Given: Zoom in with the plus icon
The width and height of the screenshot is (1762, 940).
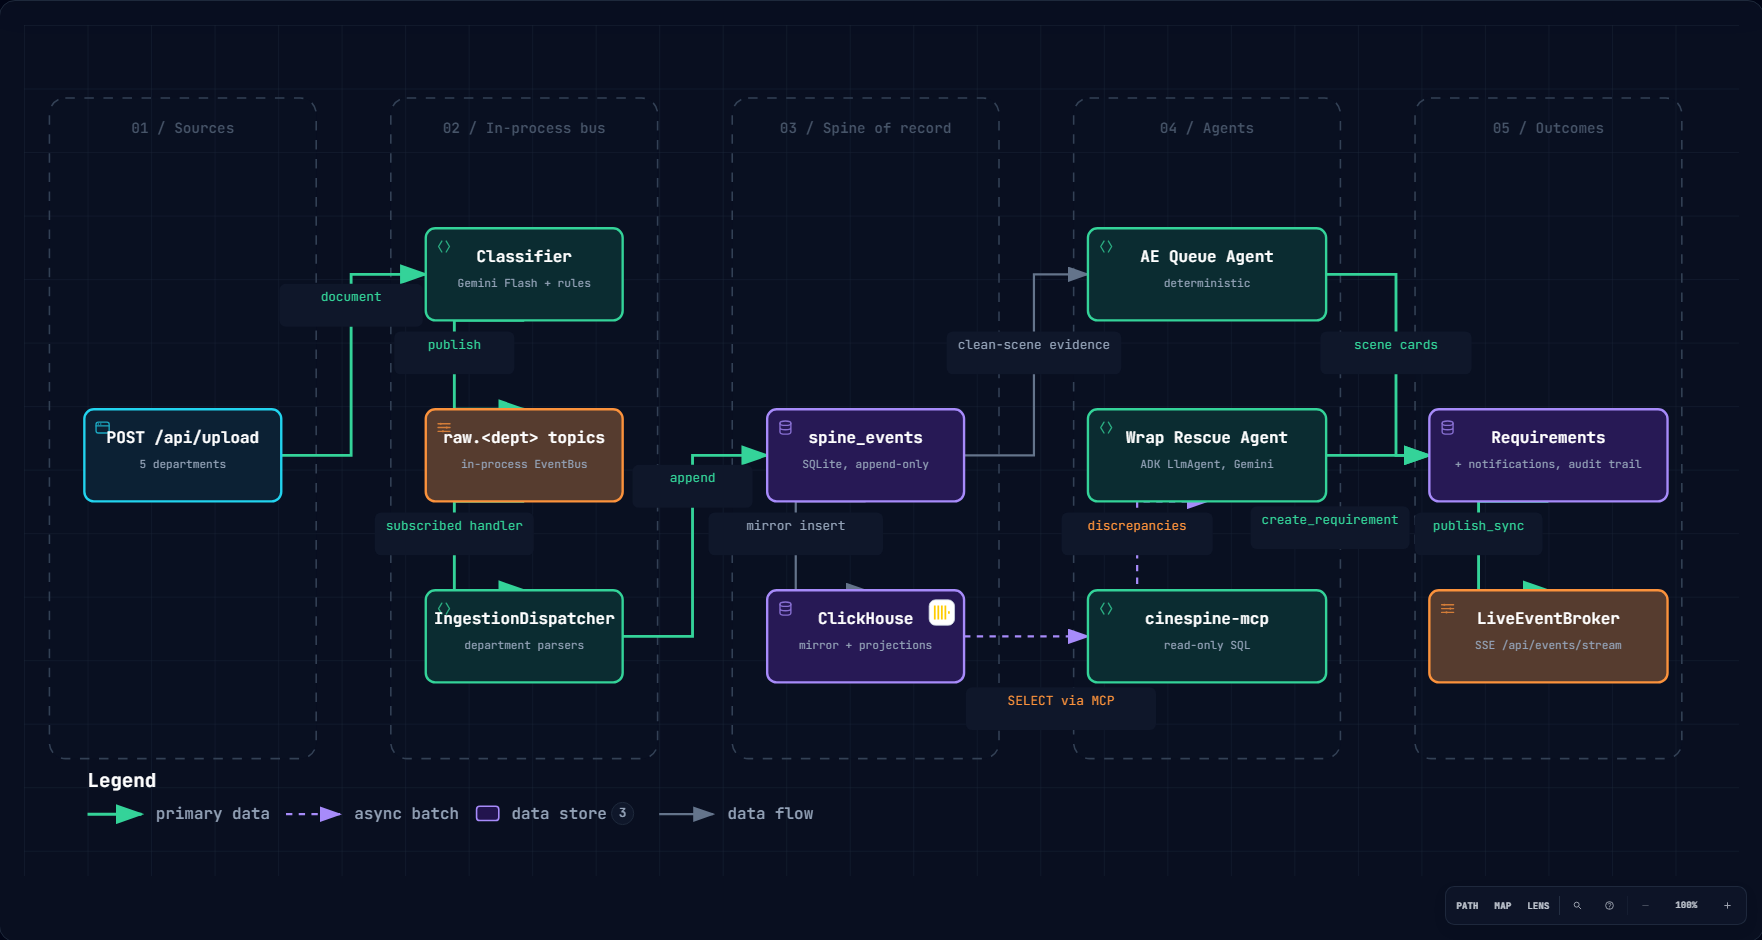Looking at the screenshot, I should [1727, 905].
